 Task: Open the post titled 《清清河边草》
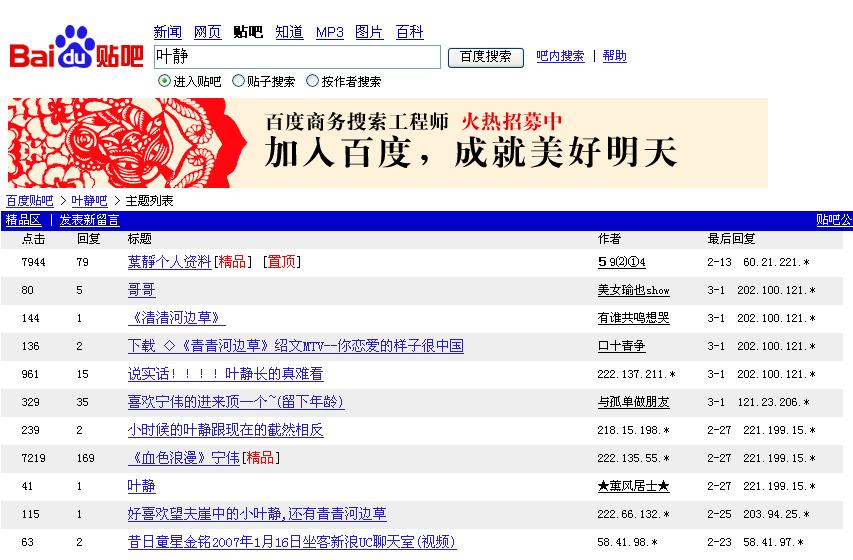[x=176, y=318]
